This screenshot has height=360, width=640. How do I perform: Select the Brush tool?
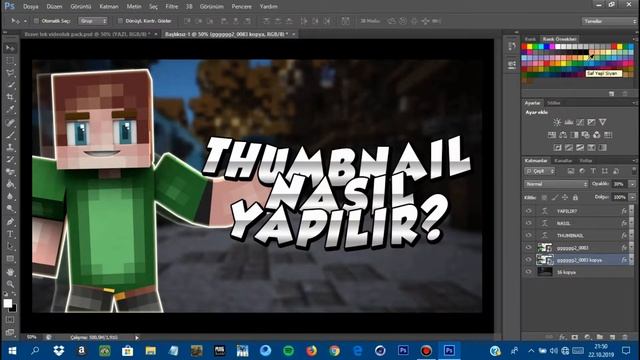tap(10, 135)
